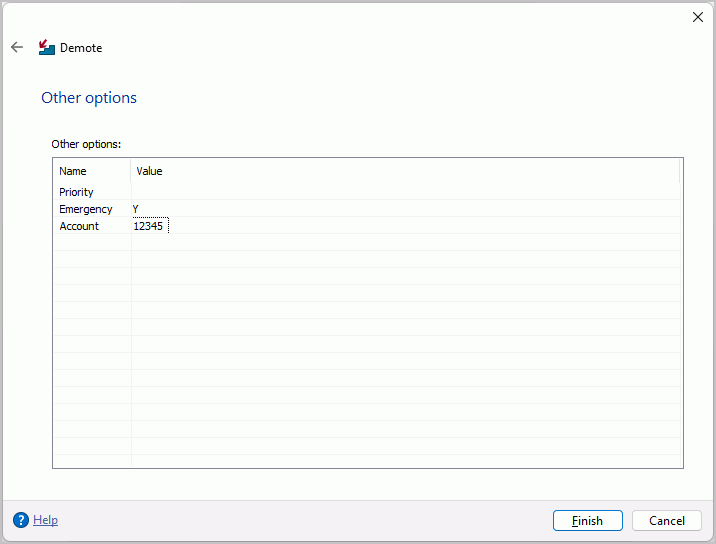Click the Value column header

405,171
